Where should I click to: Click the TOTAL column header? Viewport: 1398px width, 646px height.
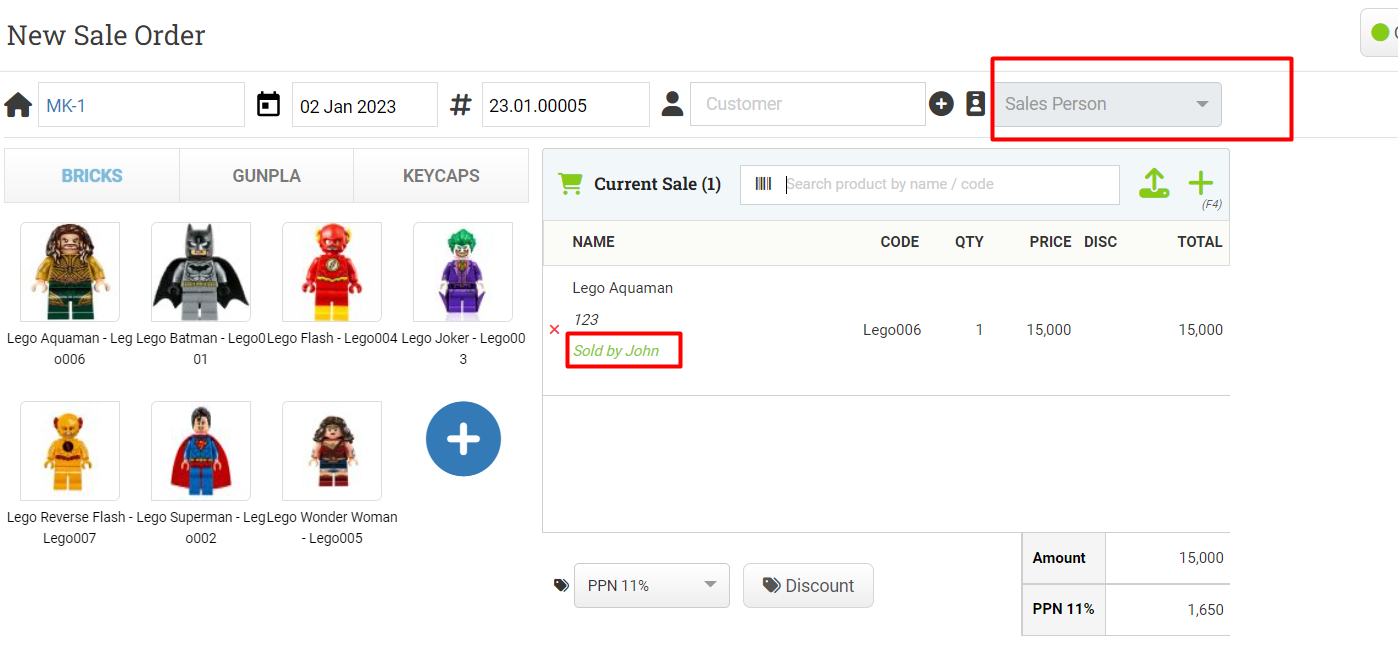point(1200,242)
